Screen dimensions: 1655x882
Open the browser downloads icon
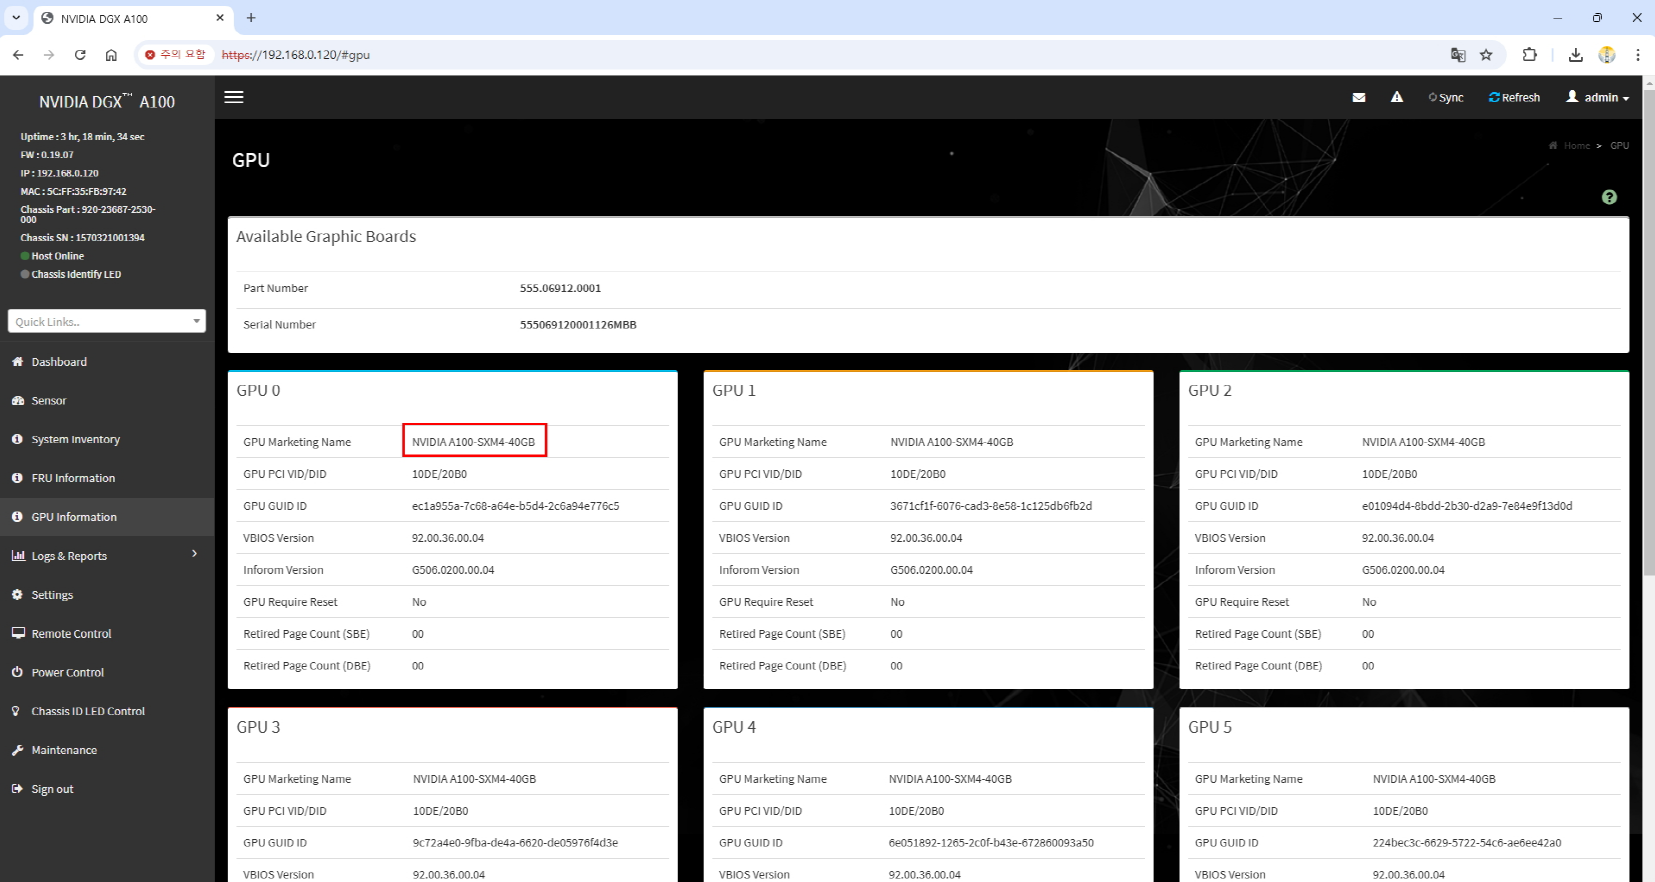1576,55
